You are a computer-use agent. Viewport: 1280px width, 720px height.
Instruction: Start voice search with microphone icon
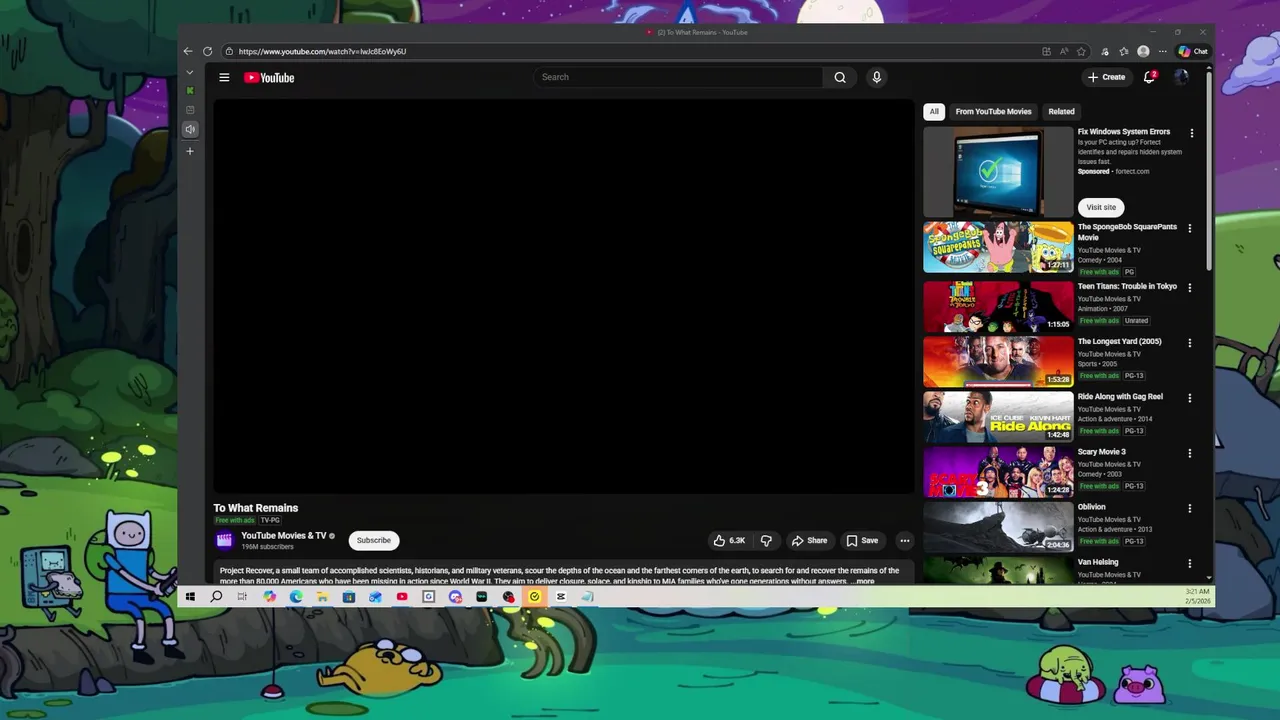[876, 77]
